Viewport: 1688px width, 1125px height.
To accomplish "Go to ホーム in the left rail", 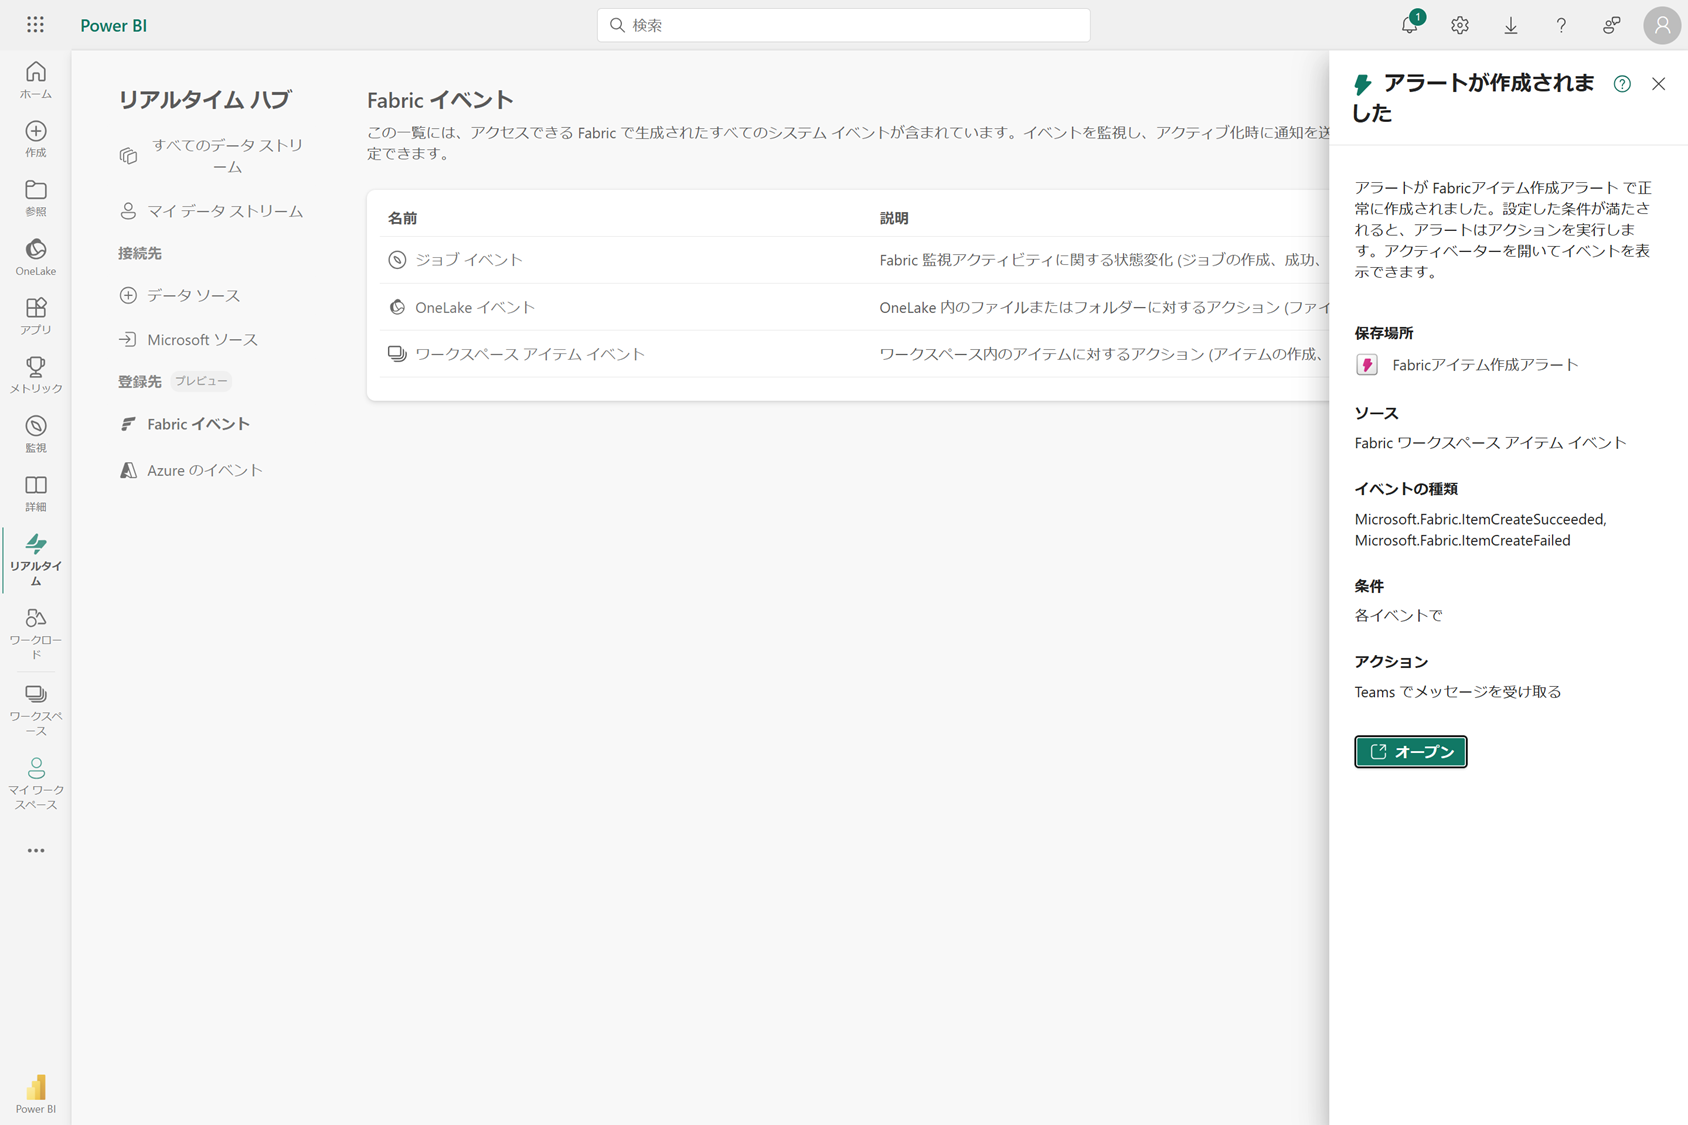I will pos(36,80).
